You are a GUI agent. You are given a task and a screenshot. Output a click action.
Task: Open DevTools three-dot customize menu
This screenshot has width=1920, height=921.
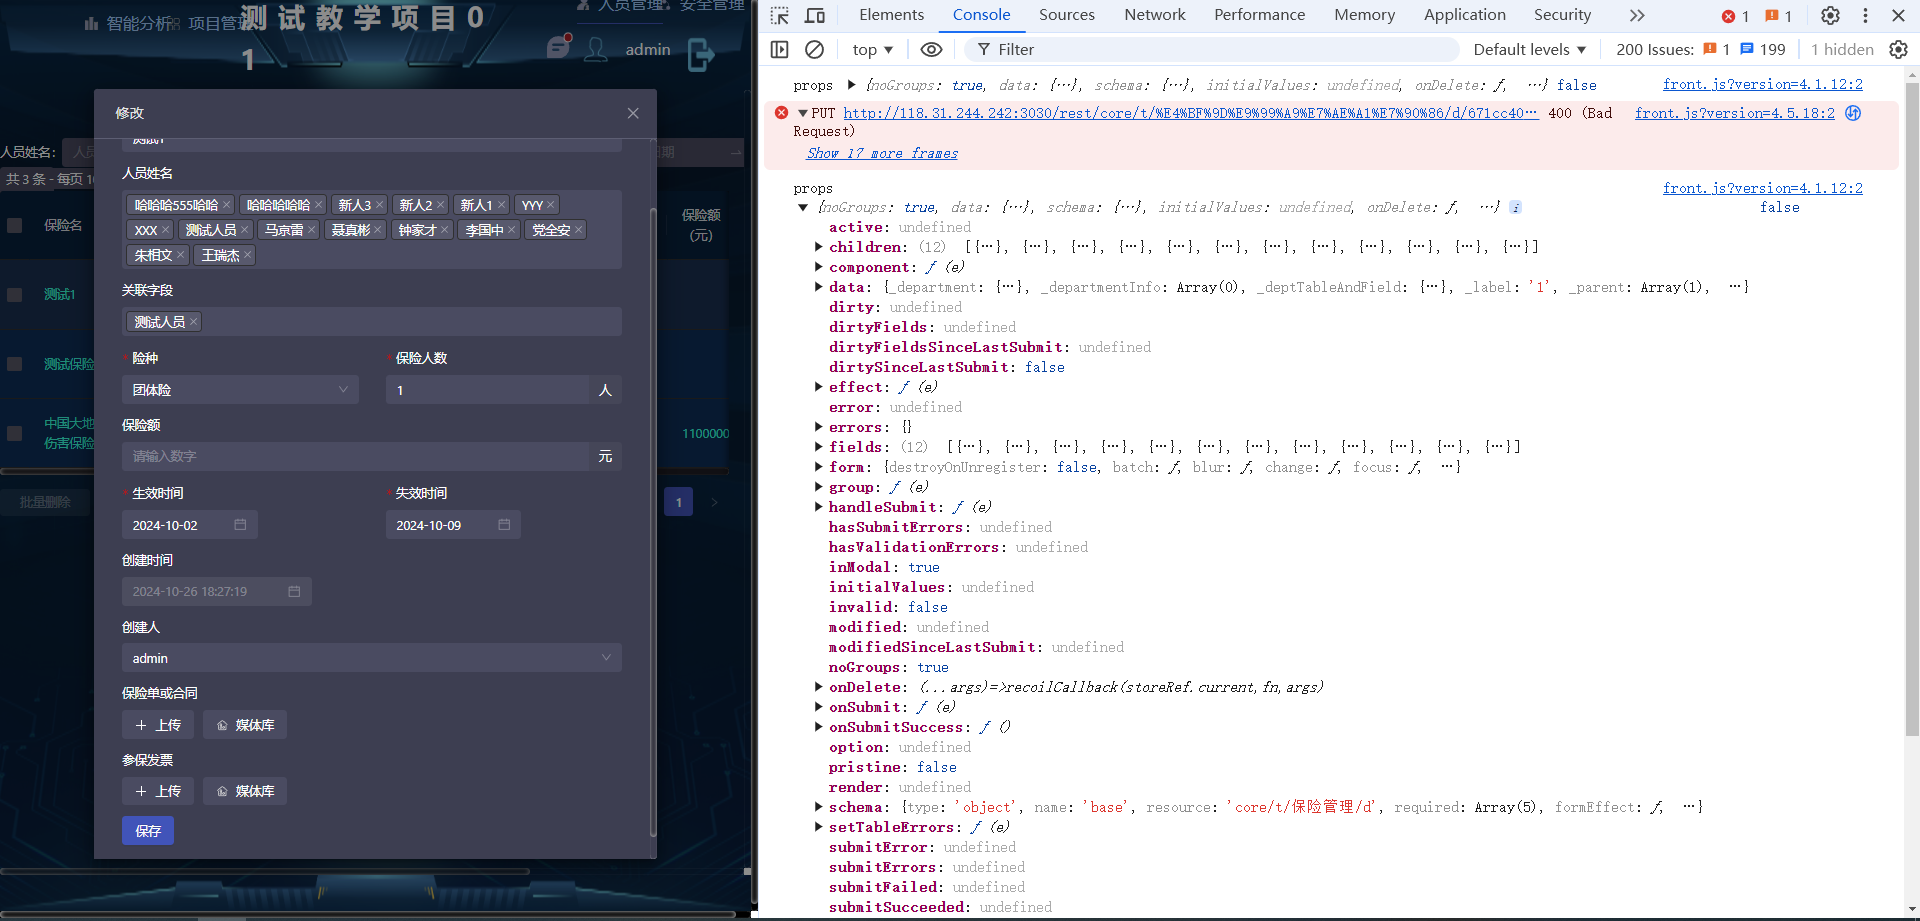pyautogui.click(x=1865, y=15)
